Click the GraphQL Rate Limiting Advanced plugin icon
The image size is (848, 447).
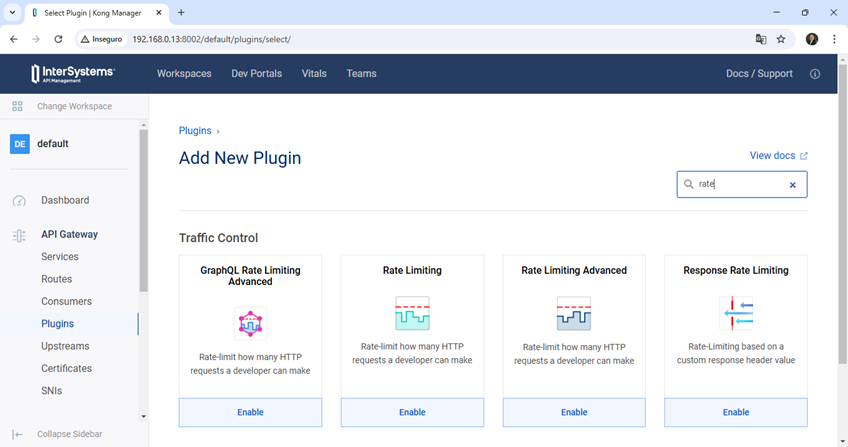[x=250, y=323]
